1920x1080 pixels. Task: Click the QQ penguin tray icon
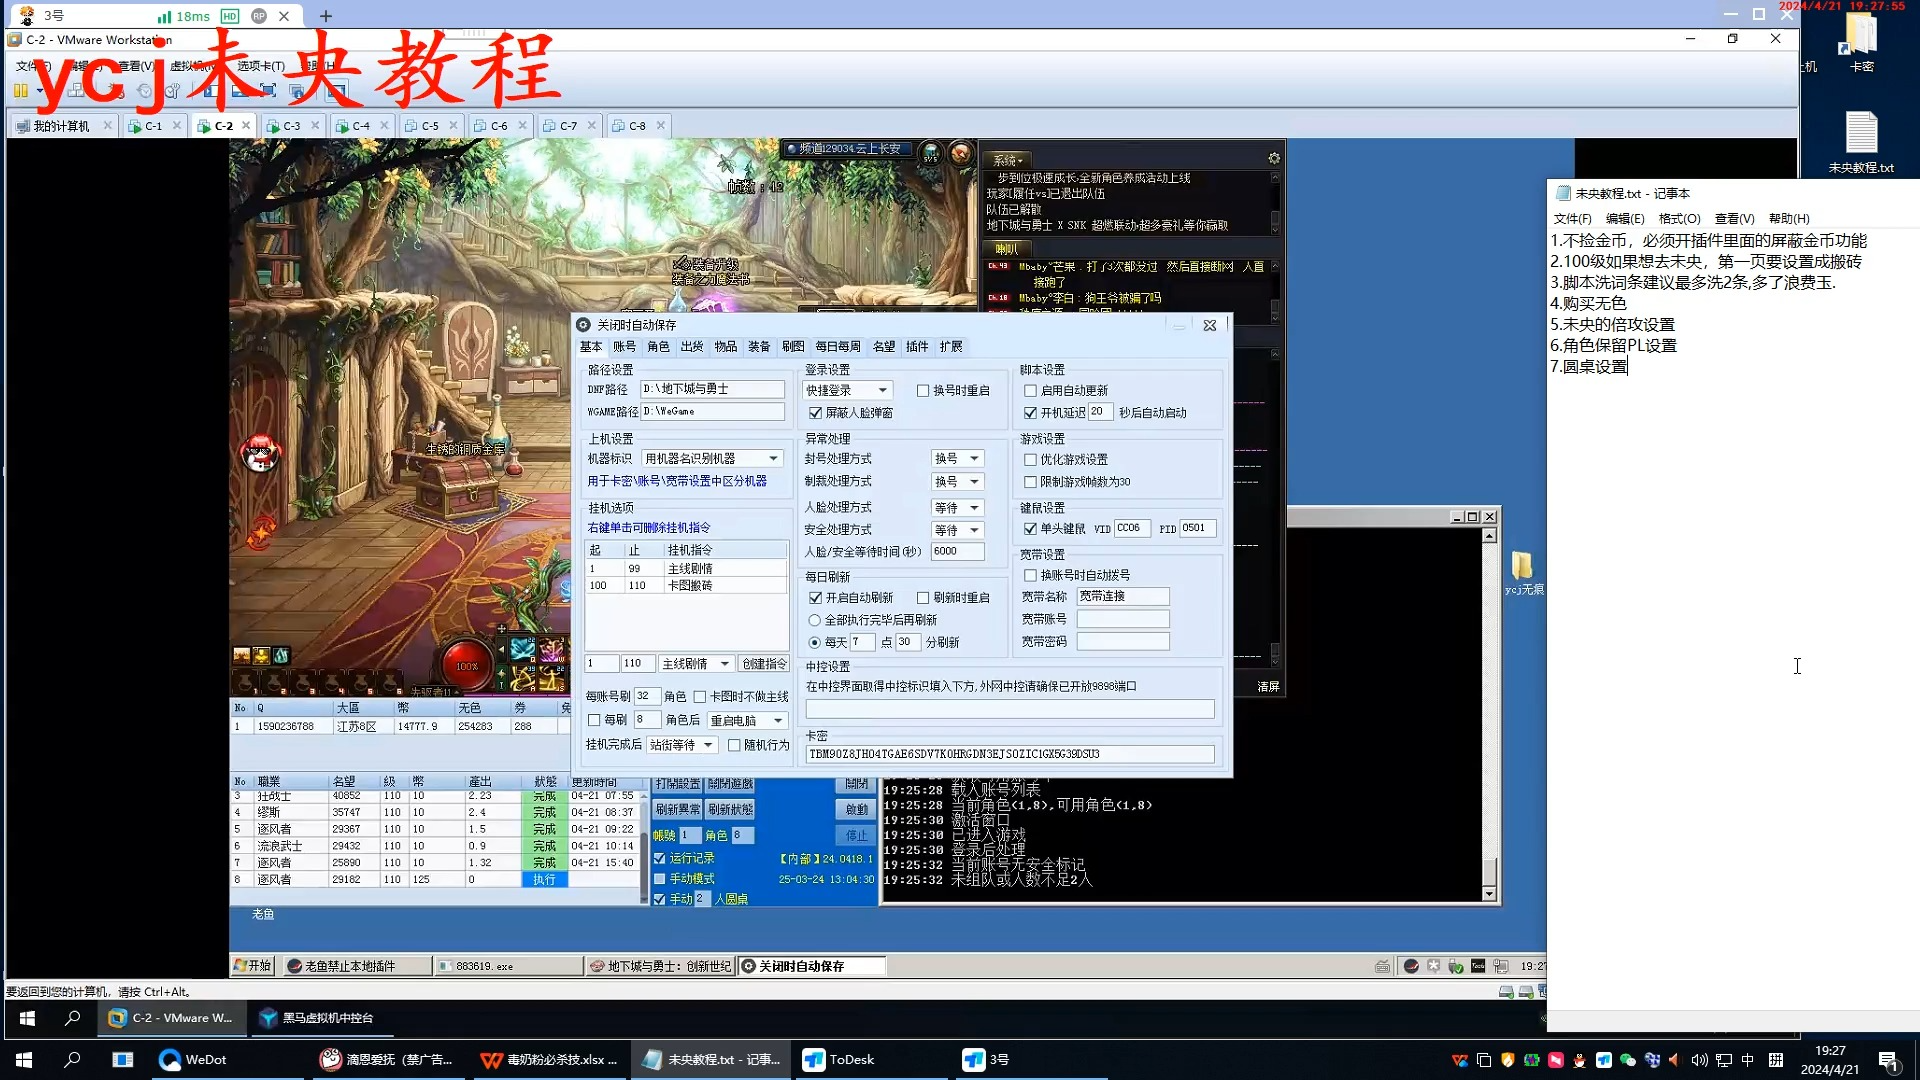(x=1580, y=1060)
